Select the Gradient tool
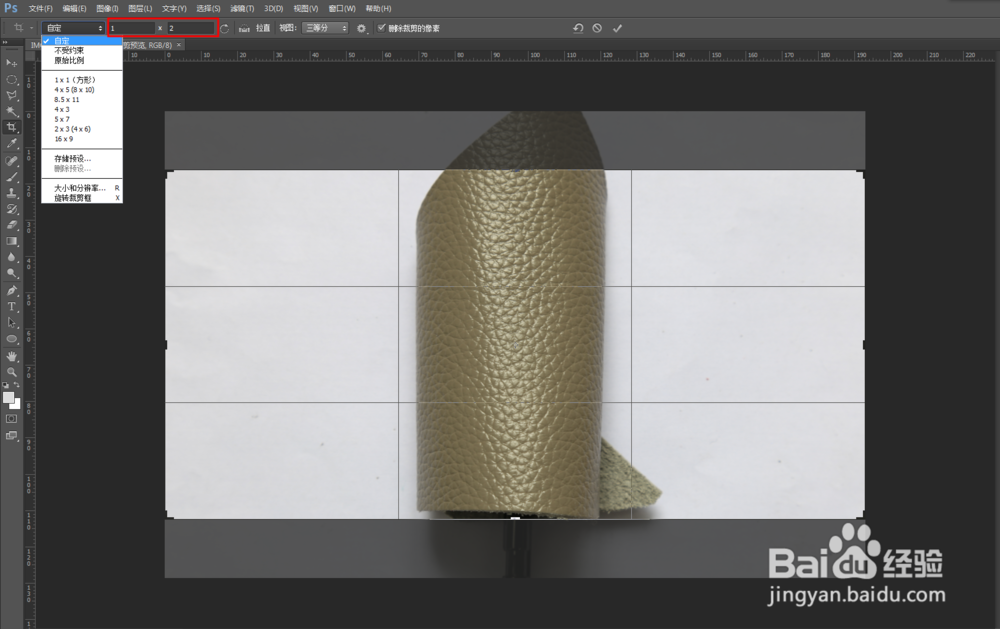The height and width of the screenshot is (629, 1000). click(11, 241)
